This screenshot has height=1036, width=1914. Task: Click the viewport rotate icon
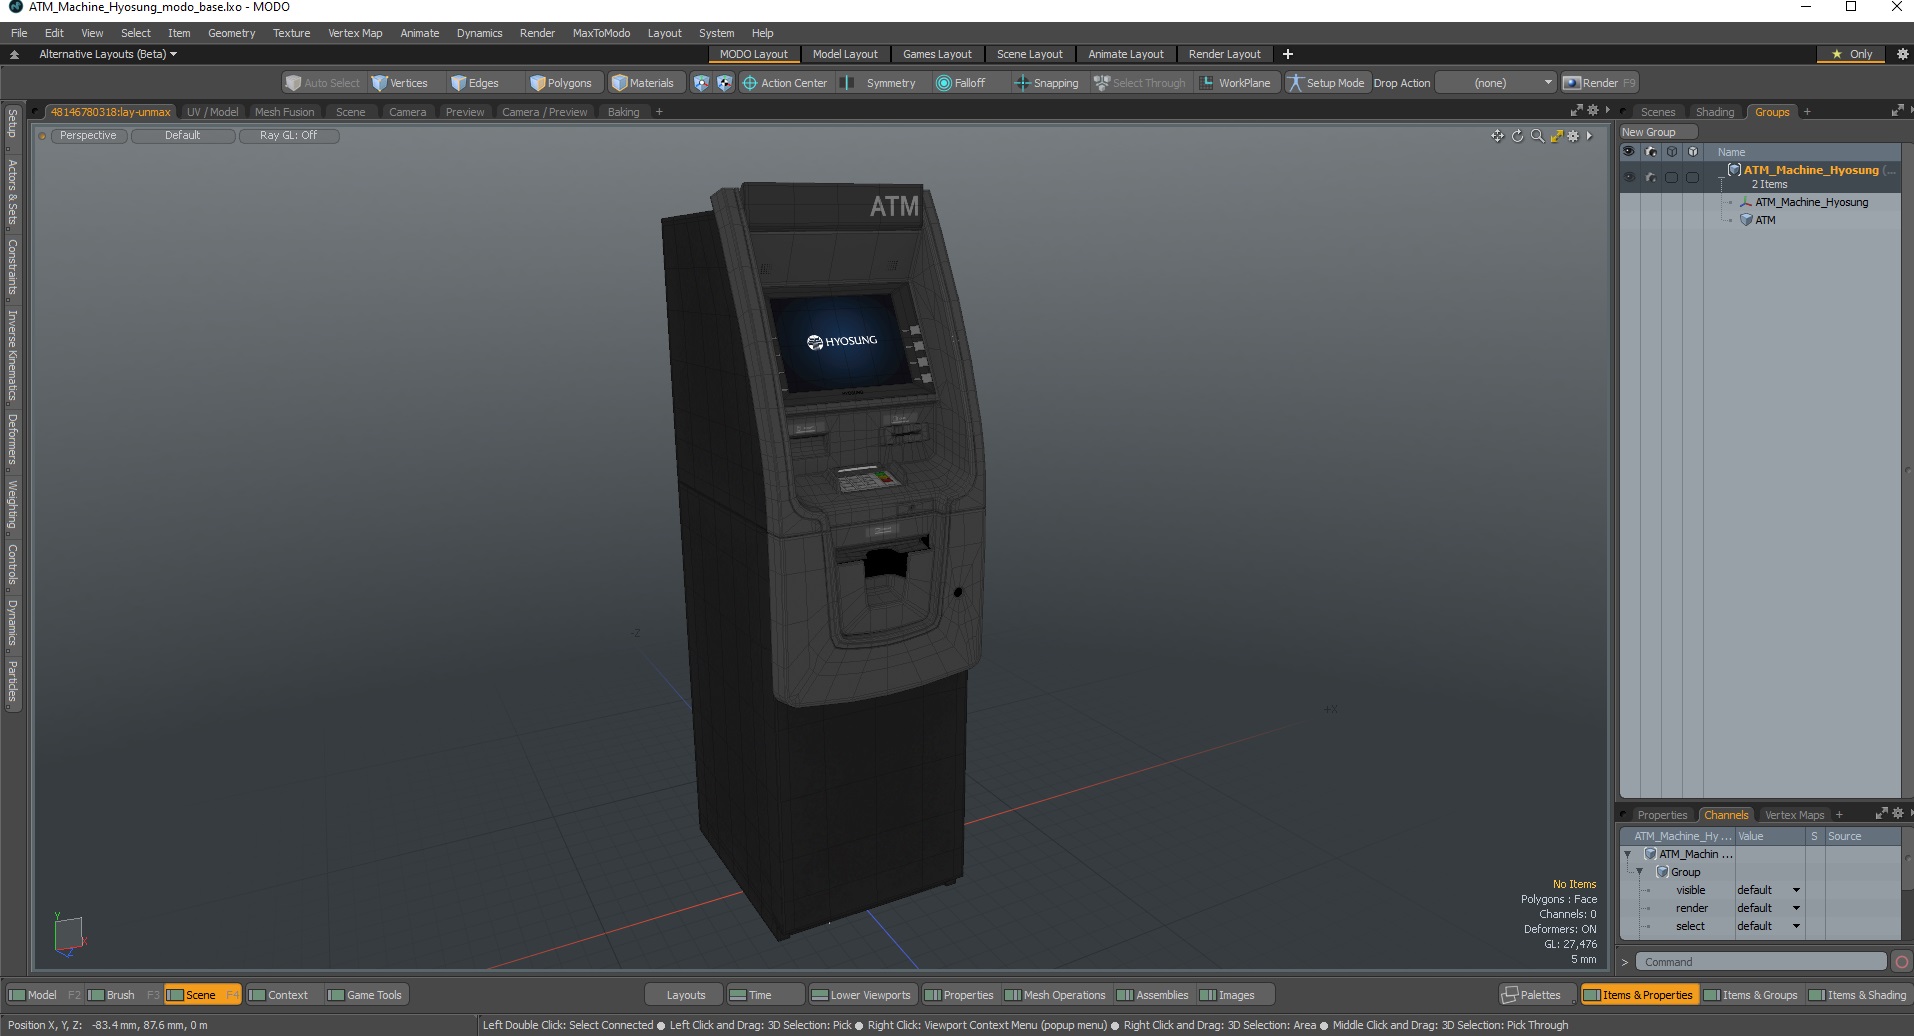[x=1517, y=136]
